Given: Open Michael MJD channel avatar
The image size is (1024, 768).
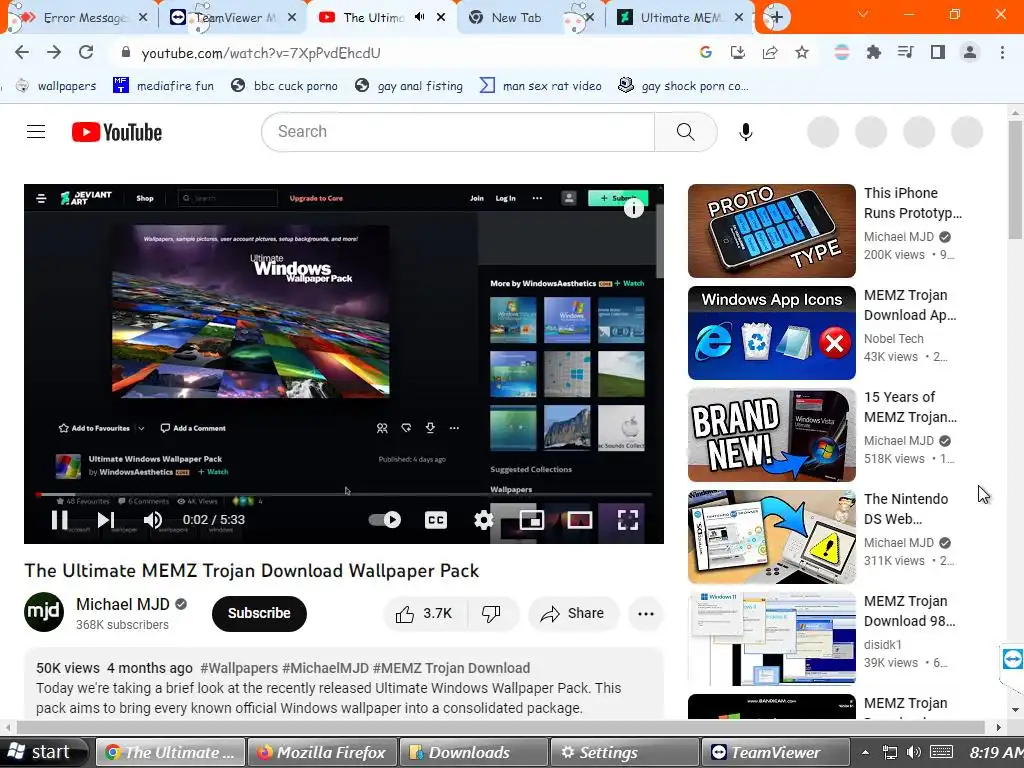Looking at the screenshot, I should [x=44, y=612].
